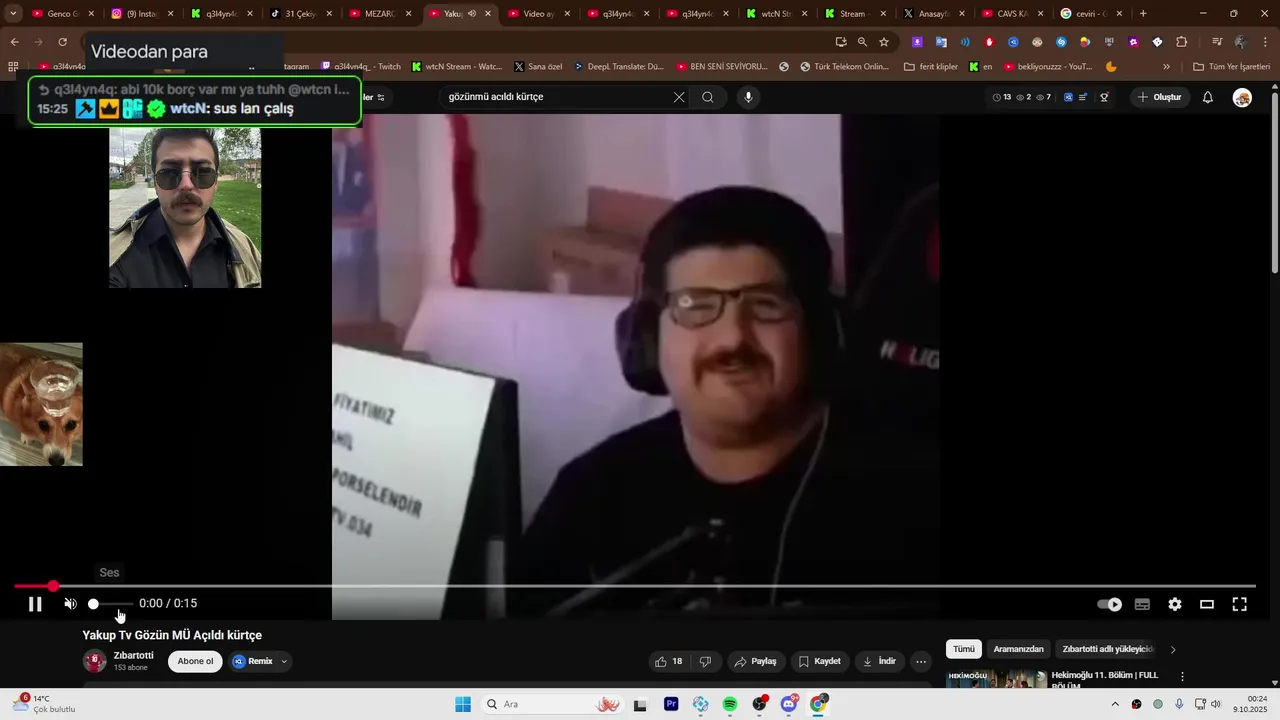
Task: Open the Hekimoğlu 11. Bölüm video thumbnail
Action: click(x=996, y=679)
